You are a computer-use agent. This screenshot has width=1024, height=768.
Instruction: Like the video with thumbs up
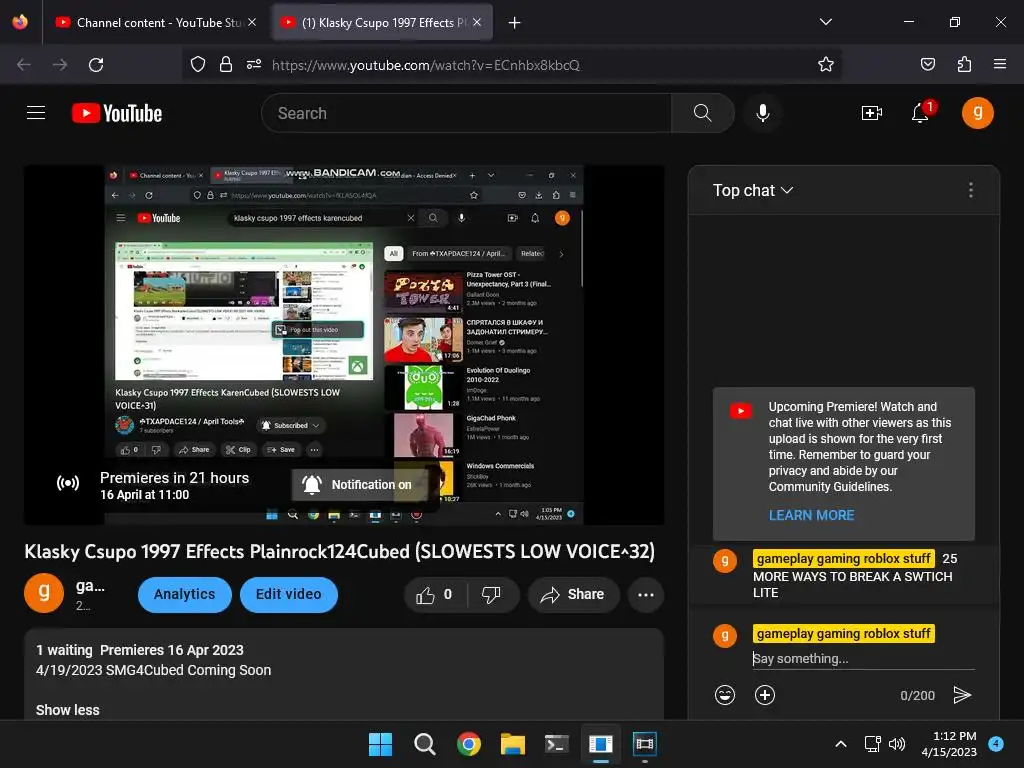(x=434, y=594)
